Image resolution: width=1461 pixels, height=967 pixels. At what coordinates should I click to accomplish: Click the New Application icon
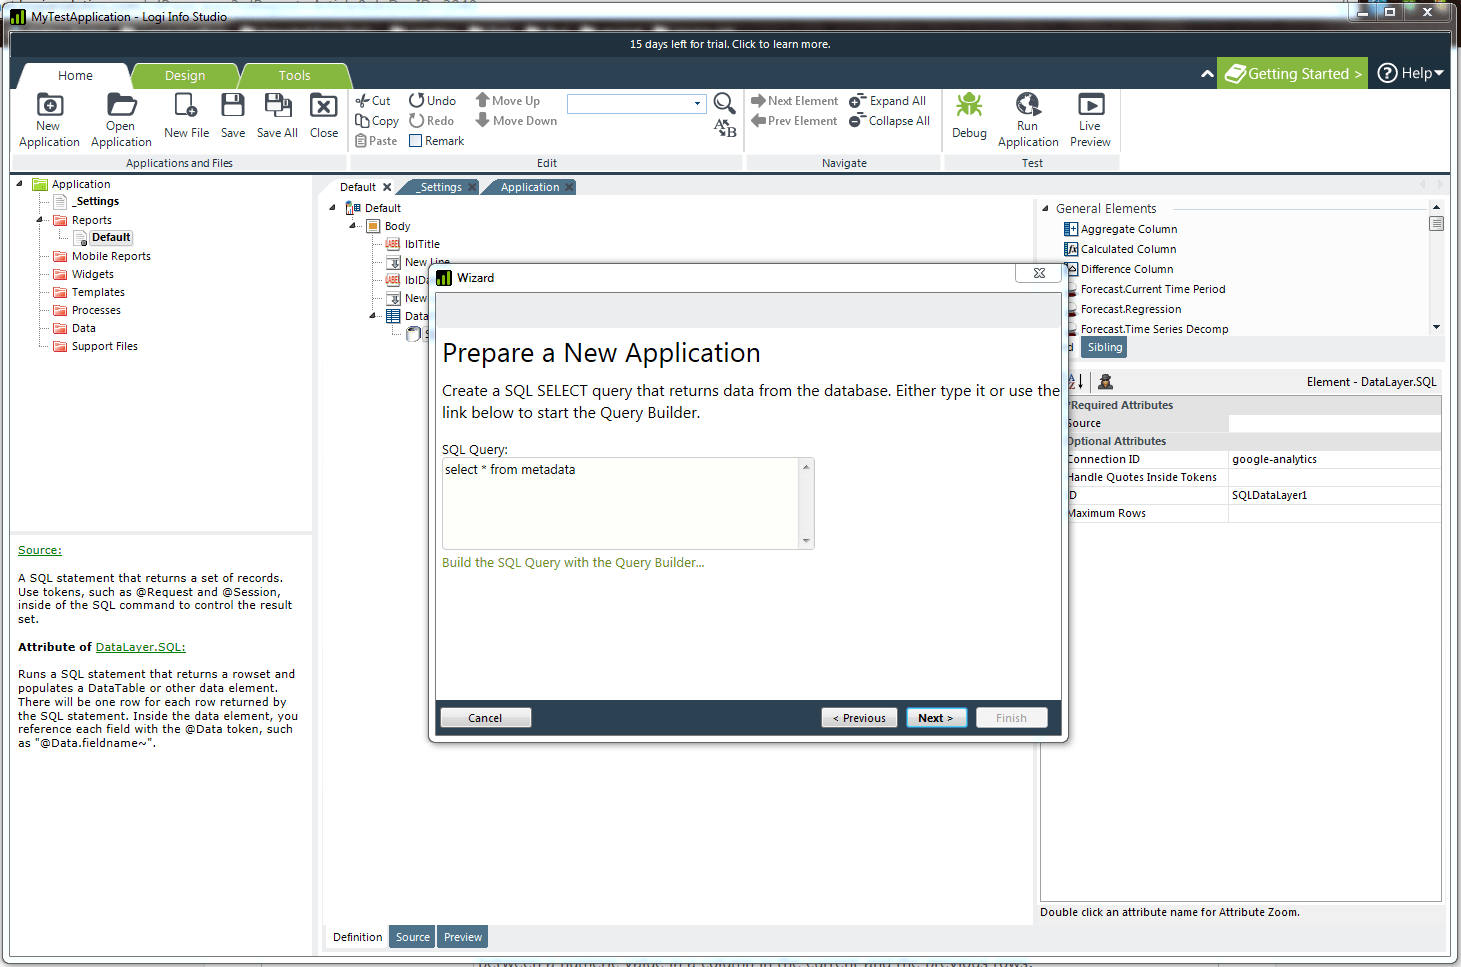(49, 106)
